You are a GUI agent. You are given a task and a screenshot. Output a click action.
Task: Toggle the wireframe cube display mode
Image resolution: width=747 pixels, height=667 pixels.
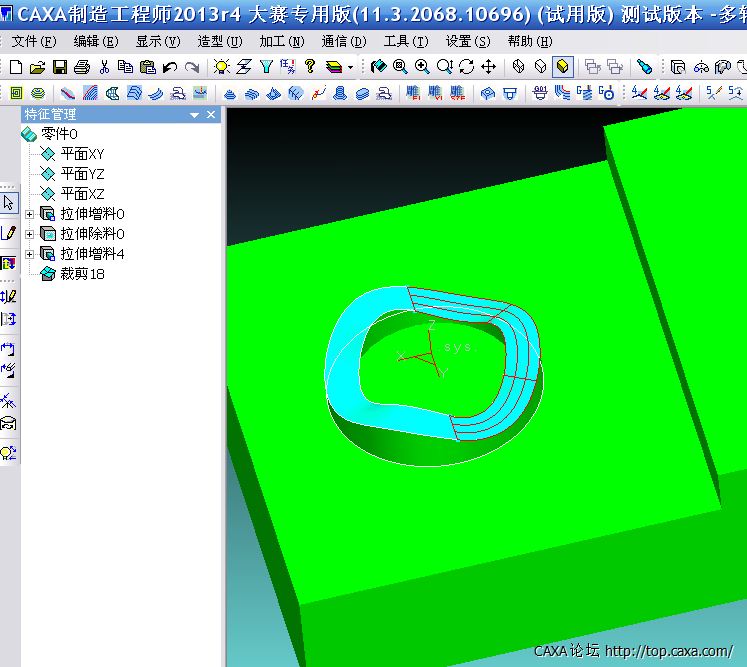(x=518, y=67)
